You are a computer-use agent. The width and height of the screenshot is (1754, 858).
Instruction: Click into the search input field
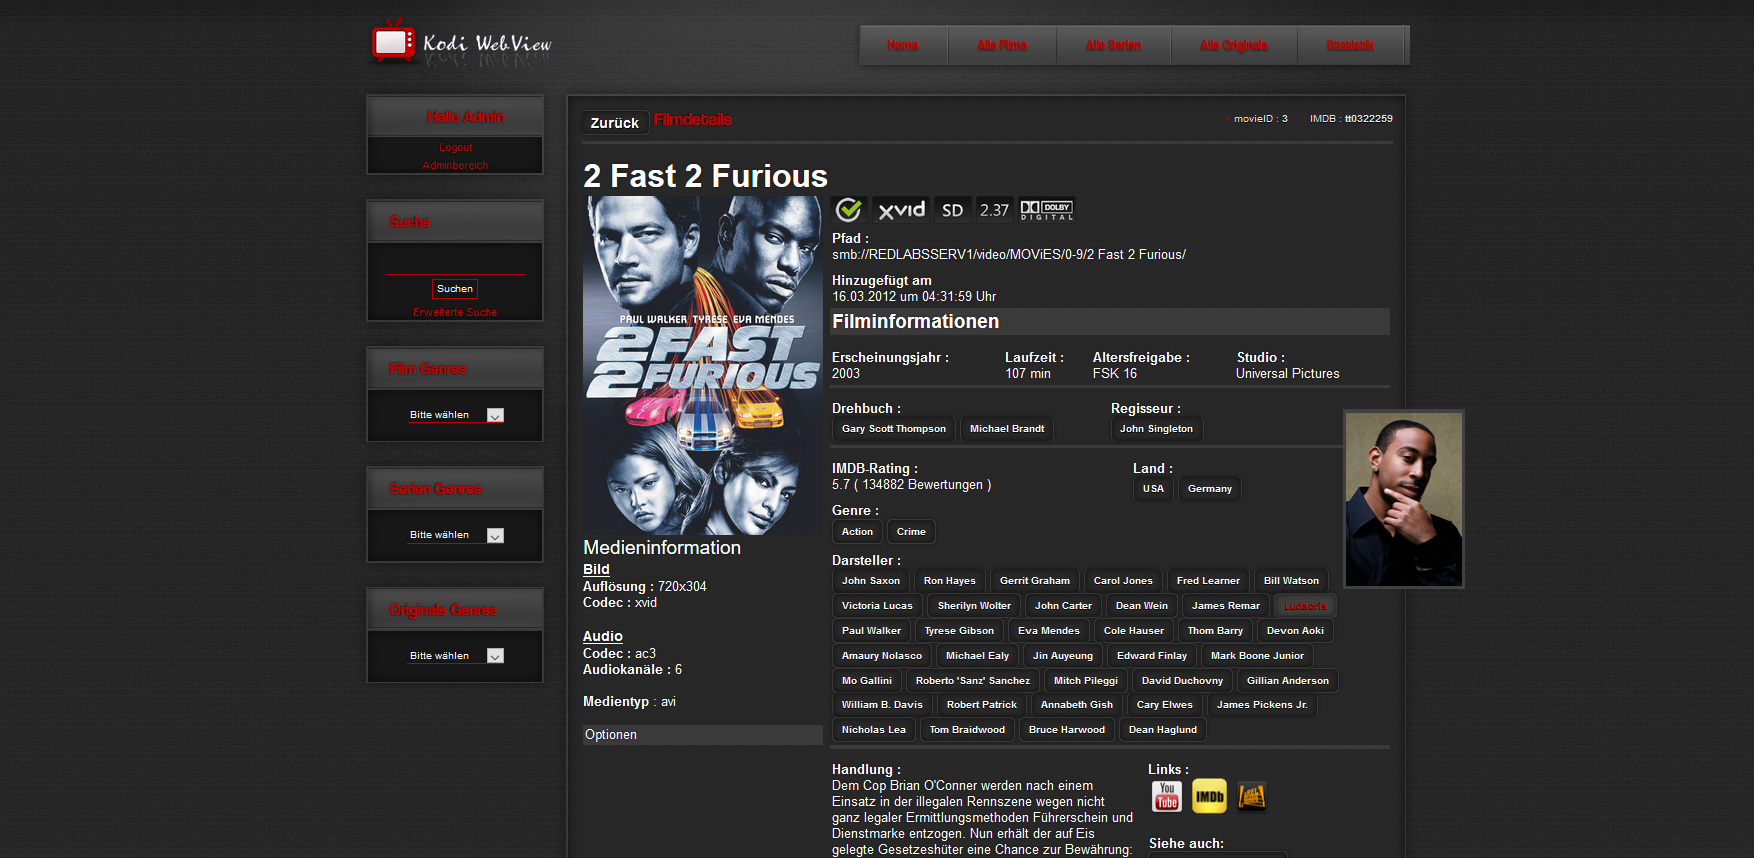(x=455, y=262)
